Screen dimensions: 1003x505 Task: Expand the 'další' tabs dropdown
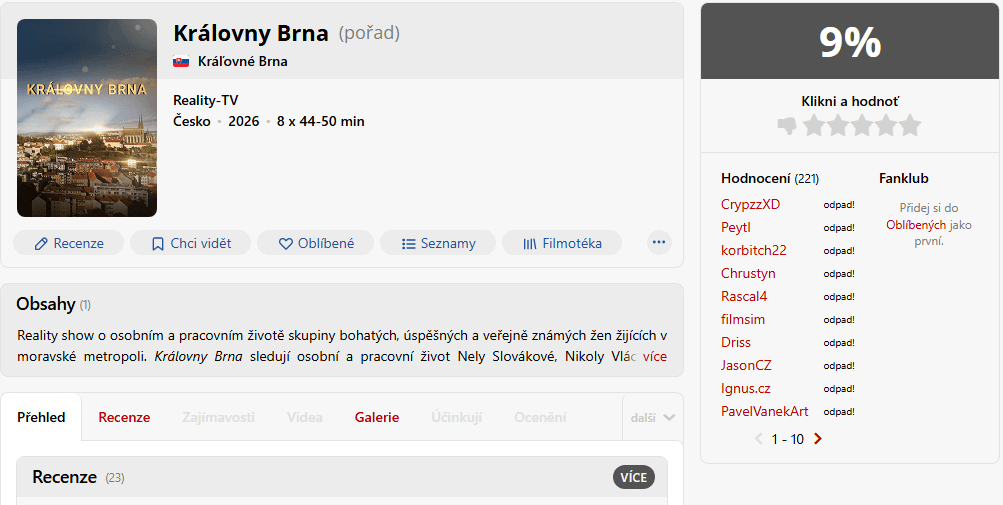coord(653,418)
